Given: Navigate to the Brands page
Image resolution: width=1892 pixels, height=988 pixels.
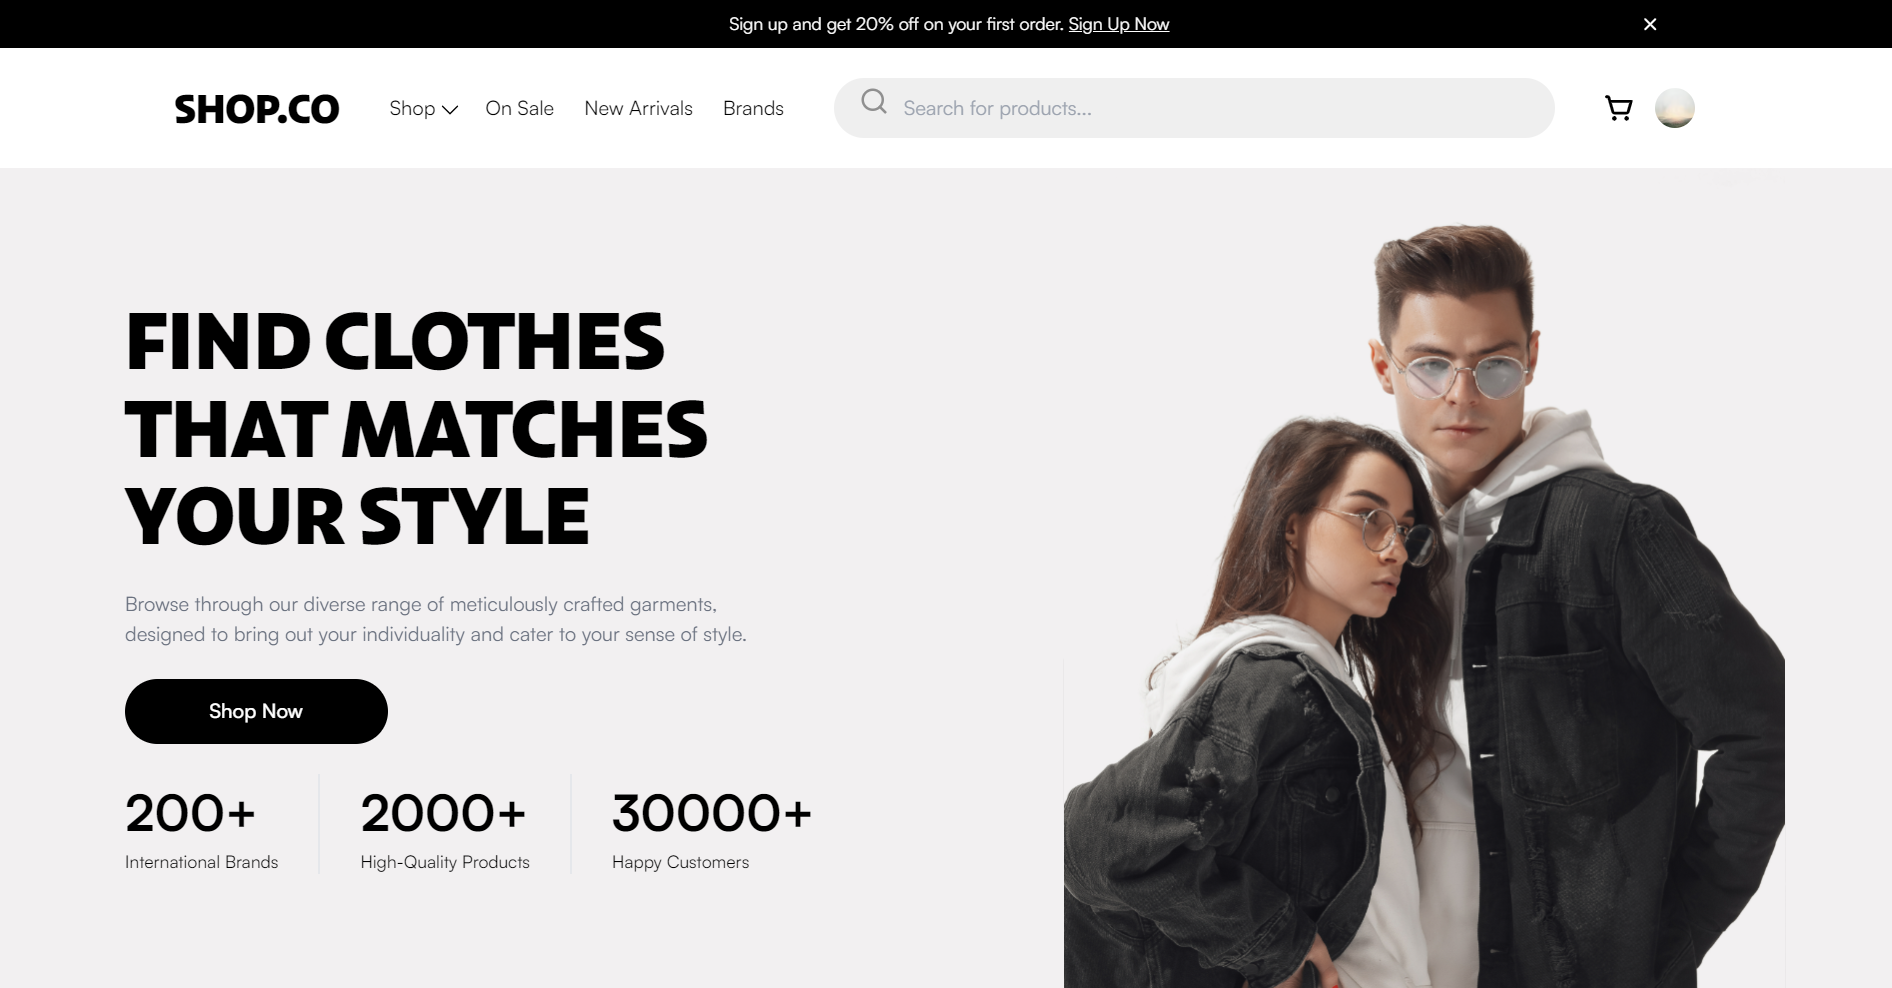Looking at the screenshot, I should (x=753, y=108).
